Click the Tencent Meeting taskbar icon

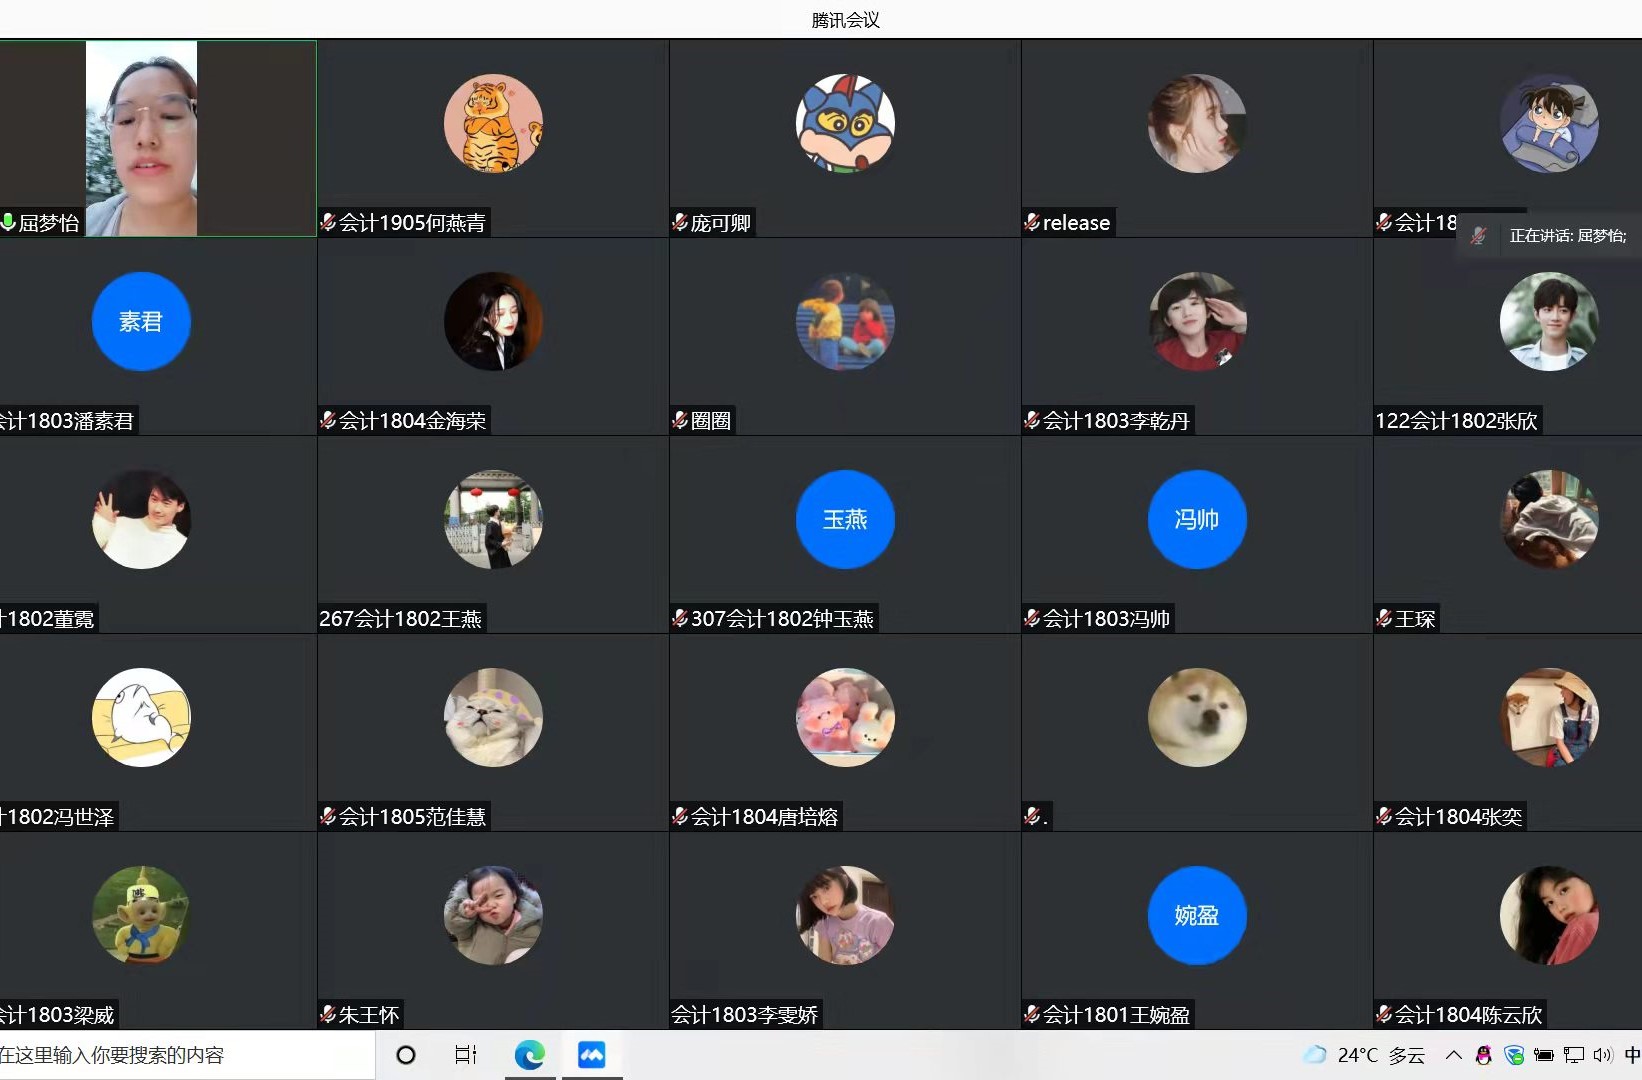click(592, 1055)
